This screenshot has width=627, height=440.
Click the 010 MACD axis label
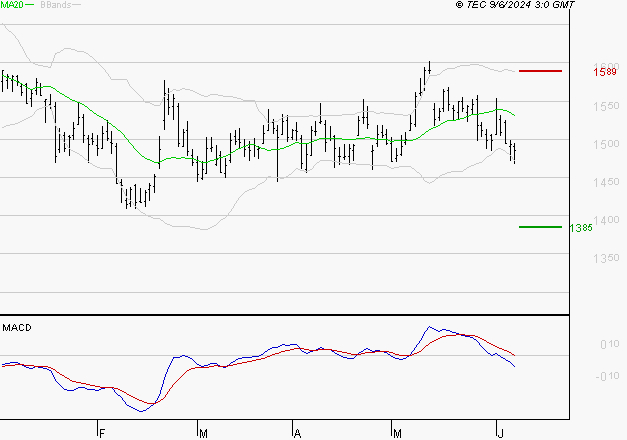(609, 344)
